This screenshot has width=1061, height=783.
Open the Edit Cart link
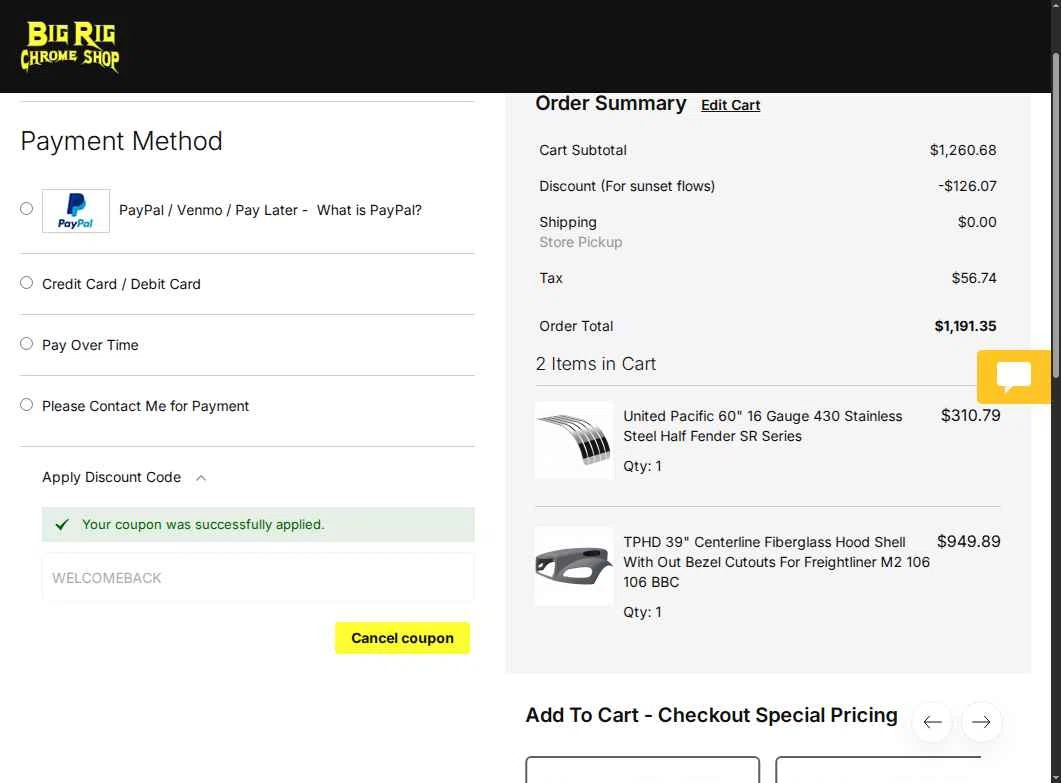(x=730, y=105)
